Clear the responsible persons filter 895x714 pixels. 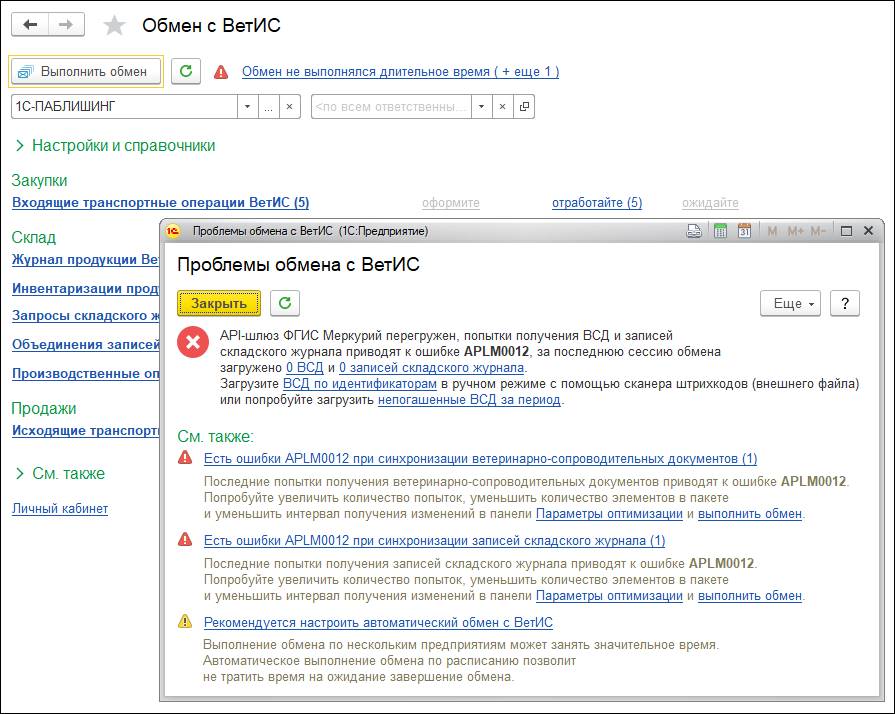click(502, 107)
